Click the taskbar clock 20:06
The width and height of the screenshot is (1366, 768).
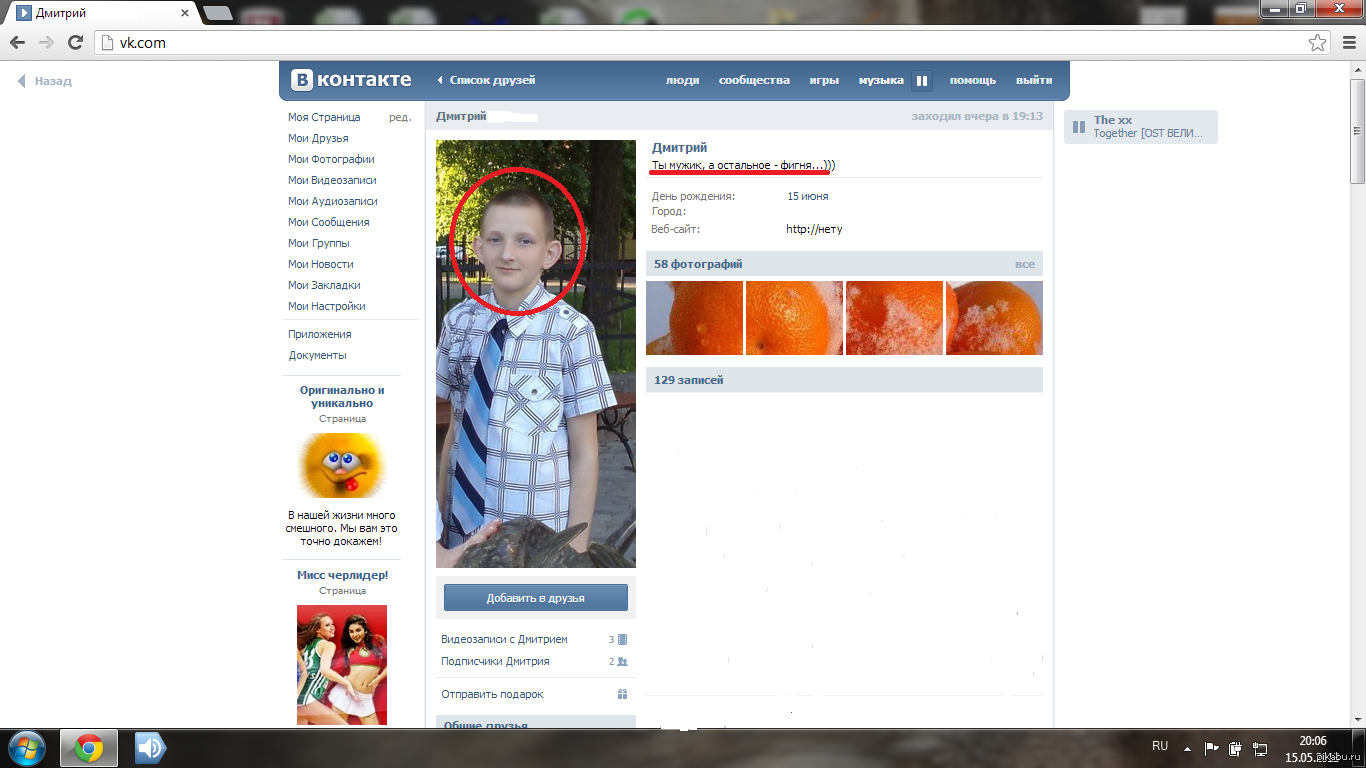[x=1312, y=741]
